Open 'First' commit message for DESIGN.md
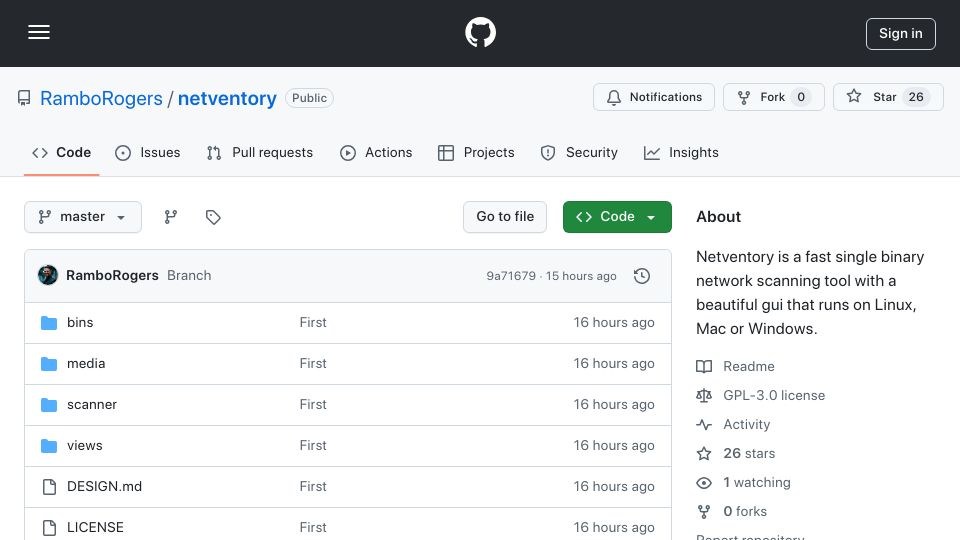960x540 pixels. pos(313,487)
